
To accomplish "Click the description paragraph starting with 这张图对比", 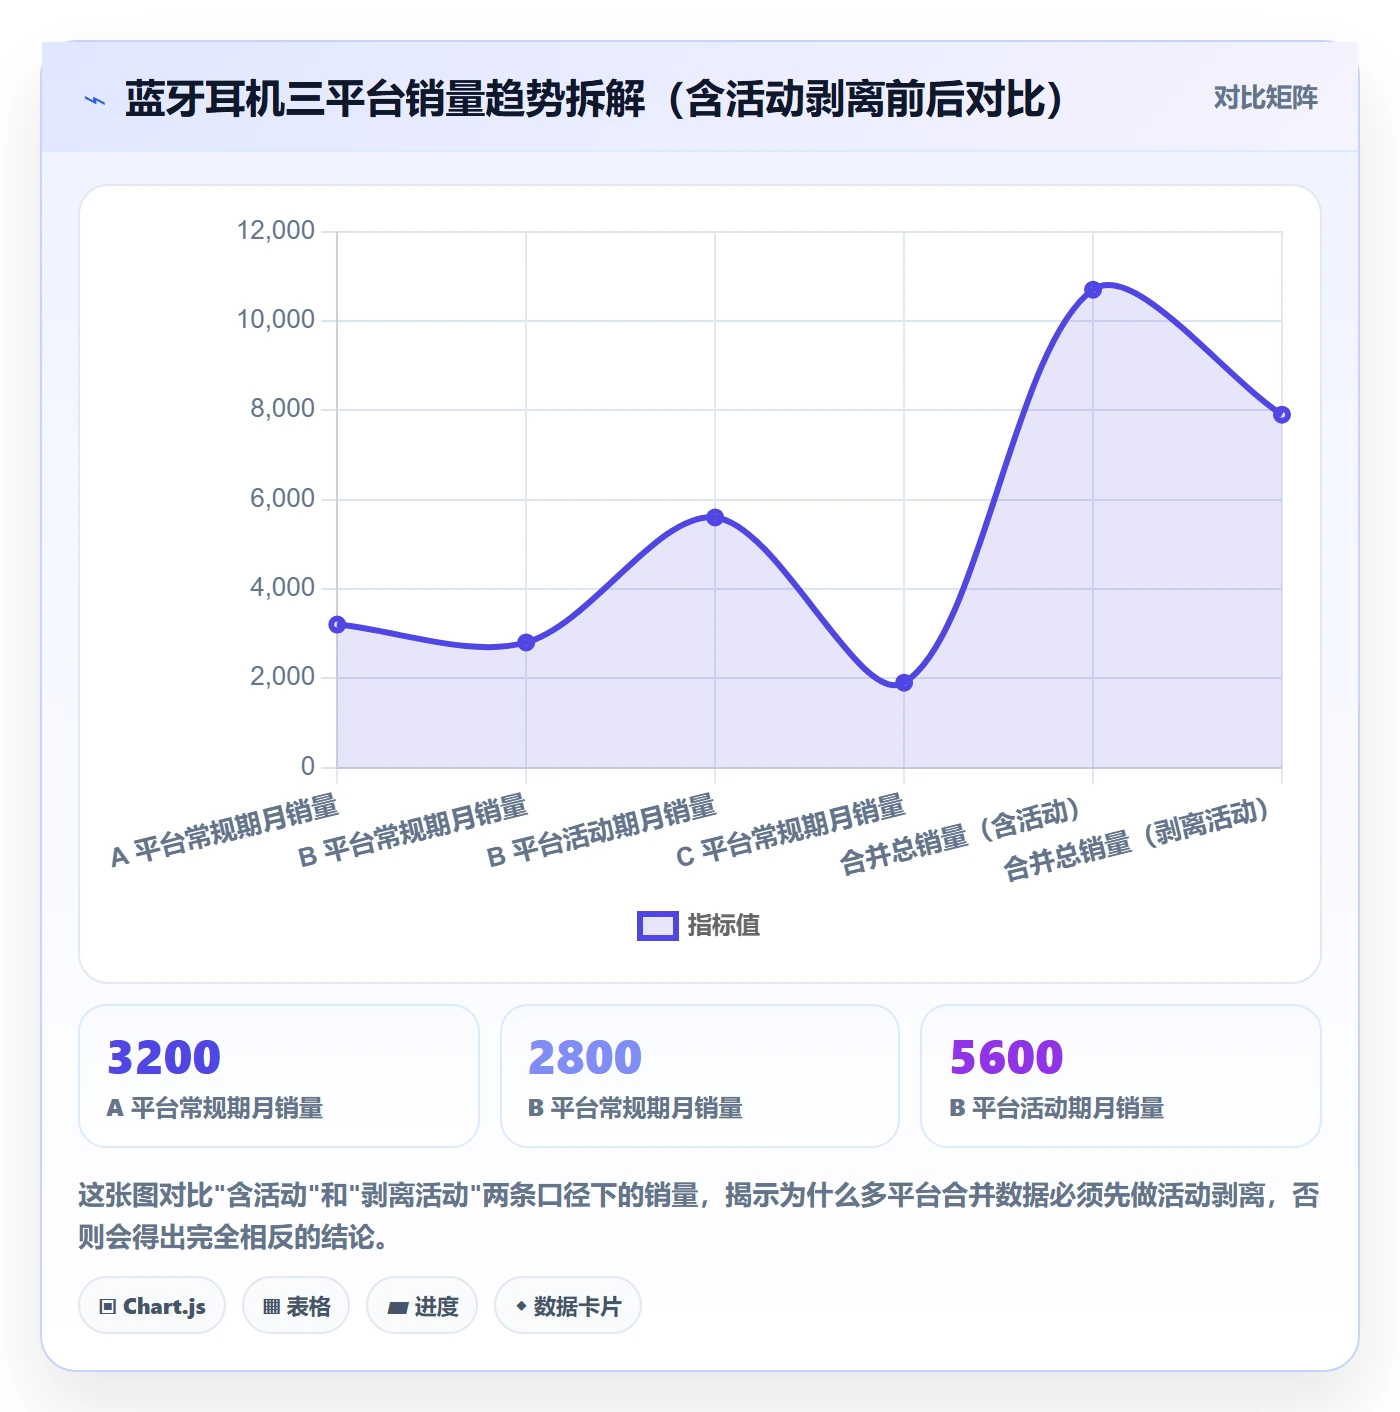I will pos(699,1216).
